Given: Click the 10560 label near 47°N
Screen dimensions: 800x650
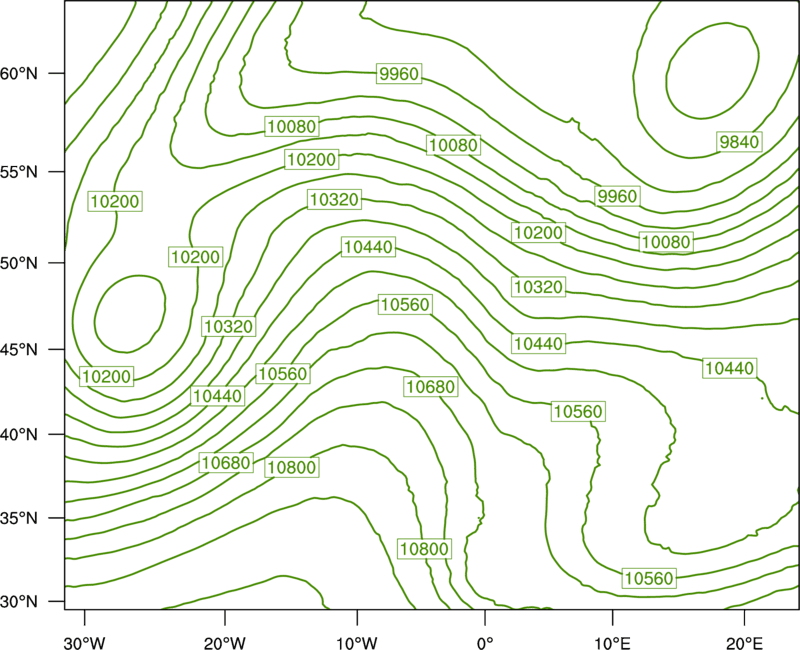Looking at the screenshot, I should click(406, 305).
